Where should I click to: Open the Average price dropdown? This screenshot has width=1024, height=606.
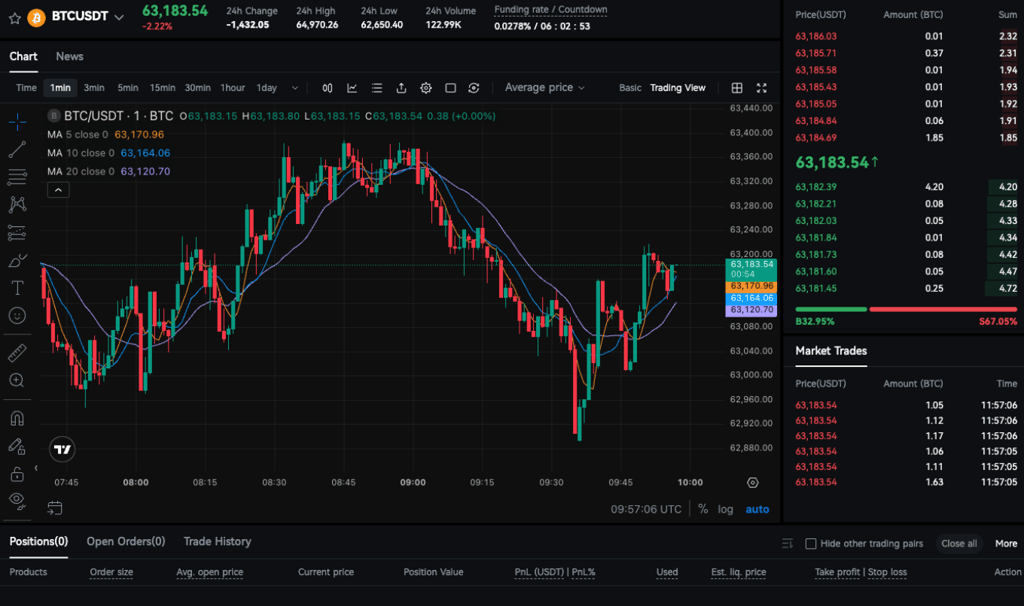[x=545, y=88]
